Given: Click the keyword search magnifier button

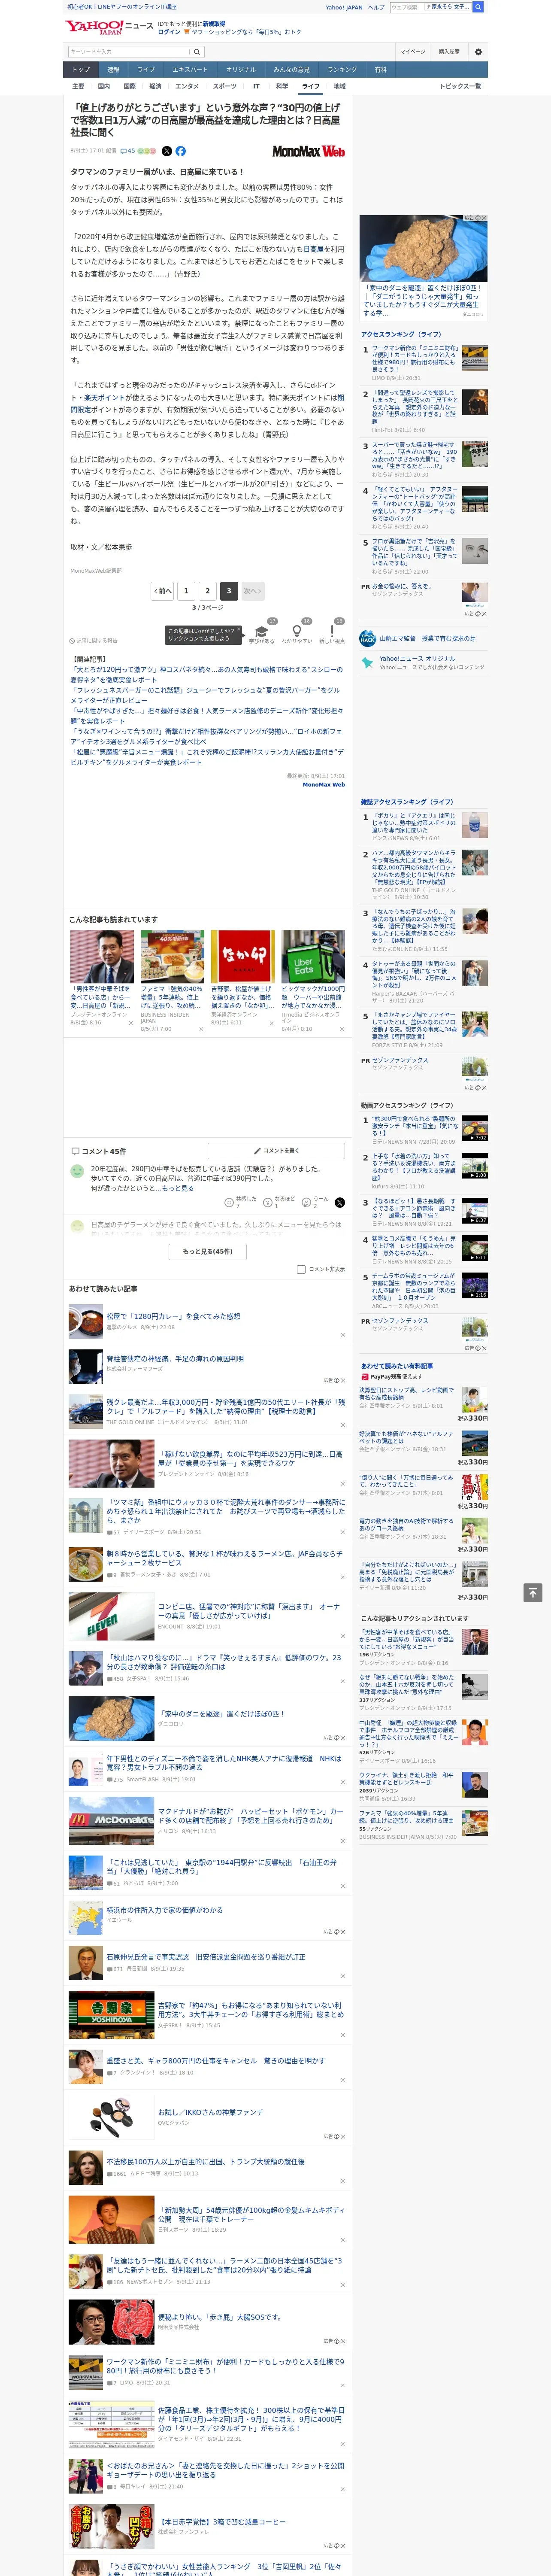Looking at the screenshot, I should (x=196, y=52).
